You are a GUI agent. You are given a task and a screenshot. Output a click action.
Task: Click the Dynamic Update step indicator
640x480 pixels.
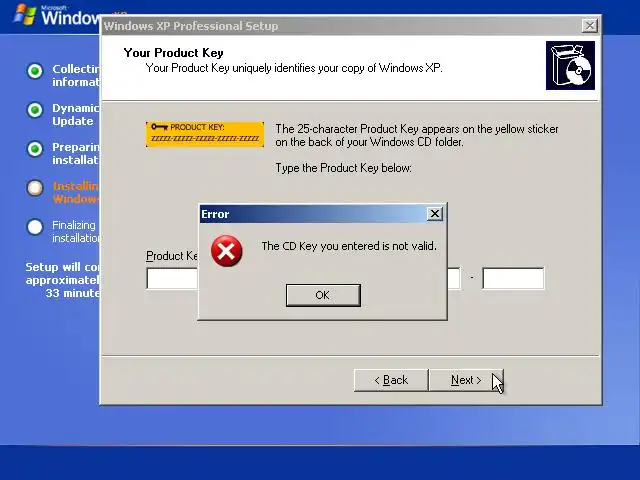[35, 110]
